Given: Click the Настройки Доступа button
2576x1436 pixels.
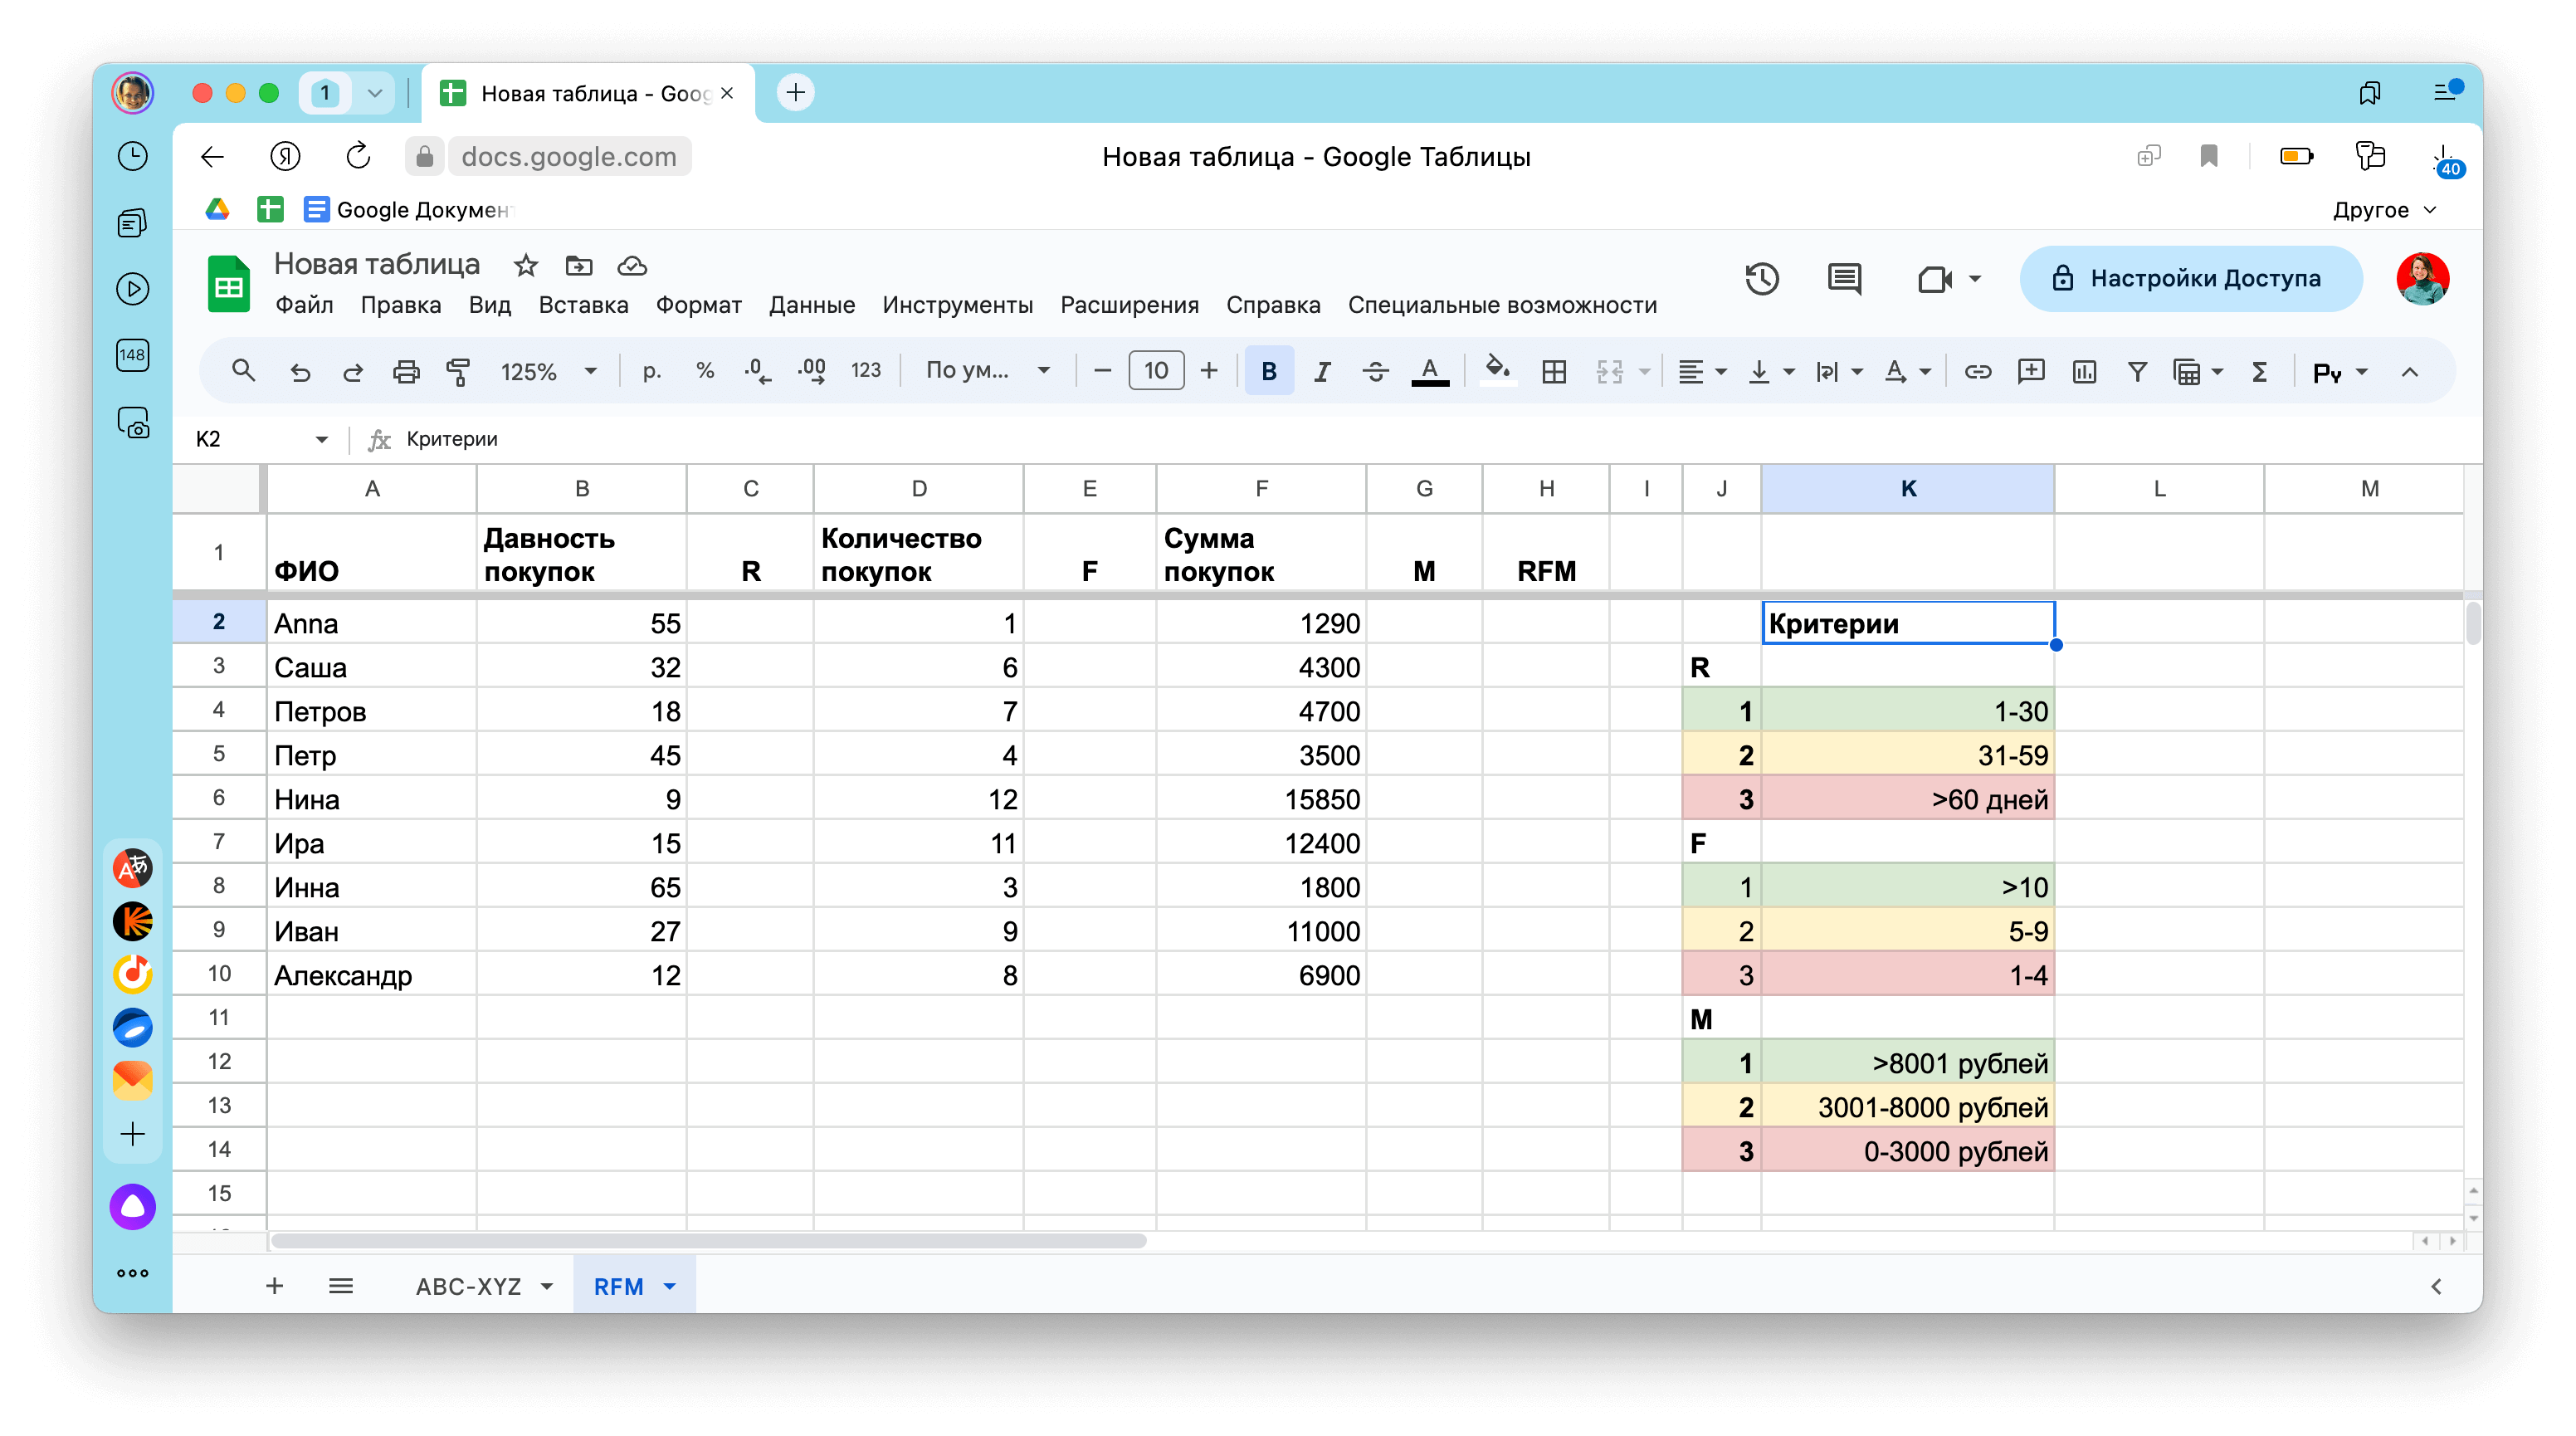Looking at the screenshot, I should click(2190, 279).
